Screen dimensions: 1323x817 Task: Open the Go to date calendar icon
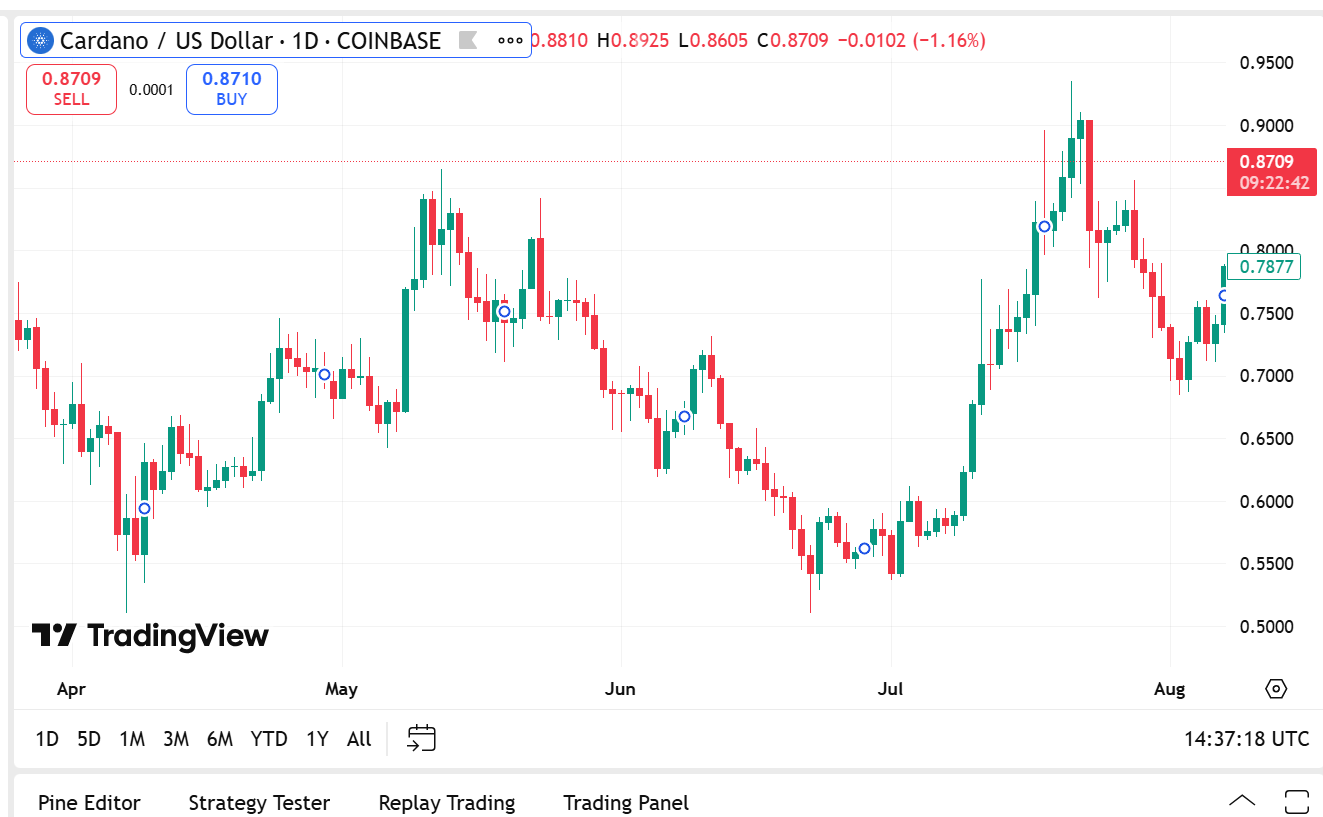tap(421, 739)
